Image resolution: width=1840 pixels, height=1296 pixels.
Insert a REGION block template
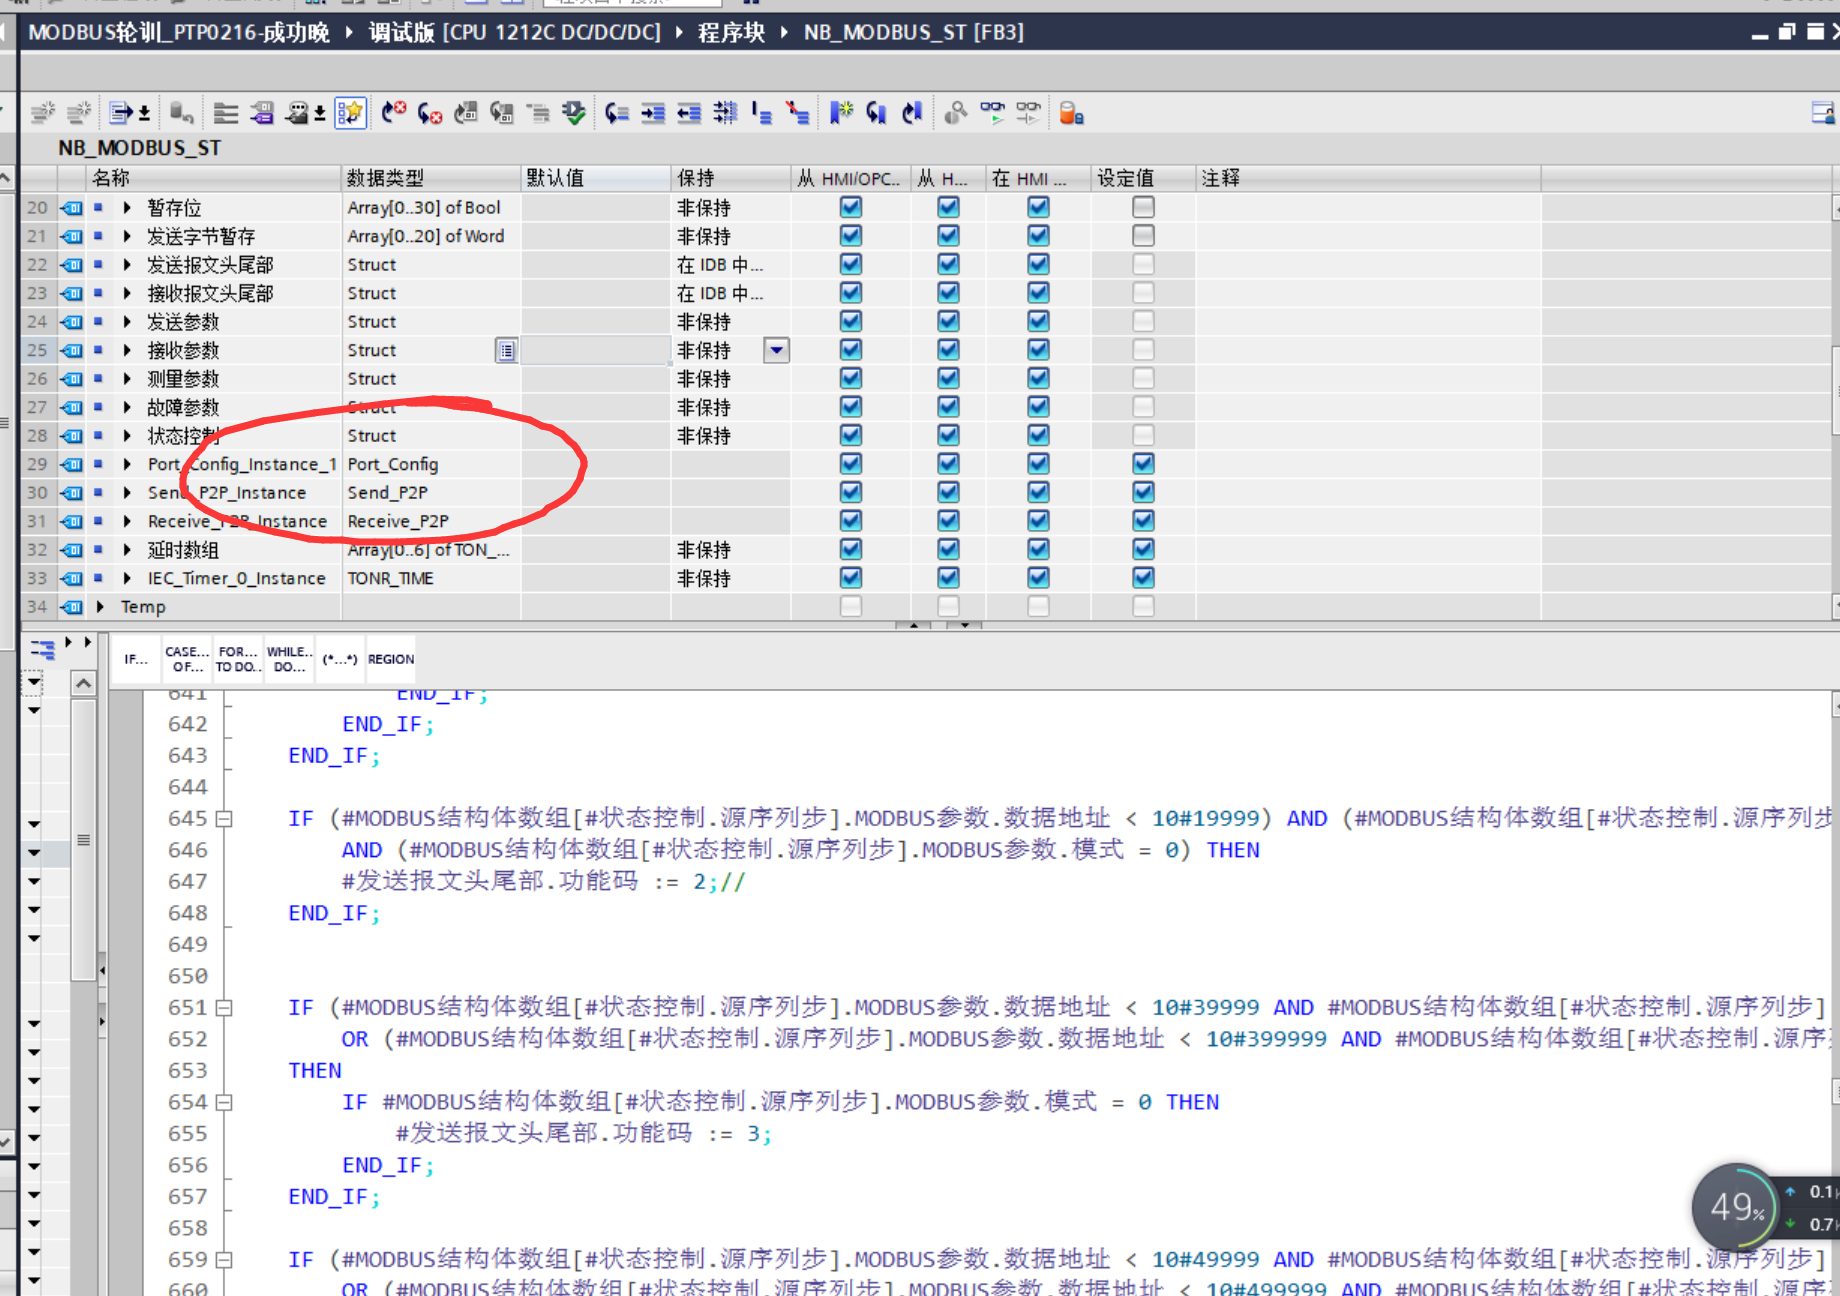pyautogui.click(x=390, y=659)
